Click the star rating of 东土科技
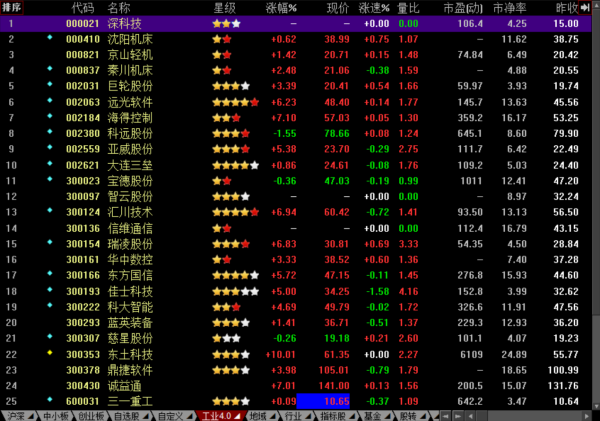600x421 pixels. click(231, 354)
